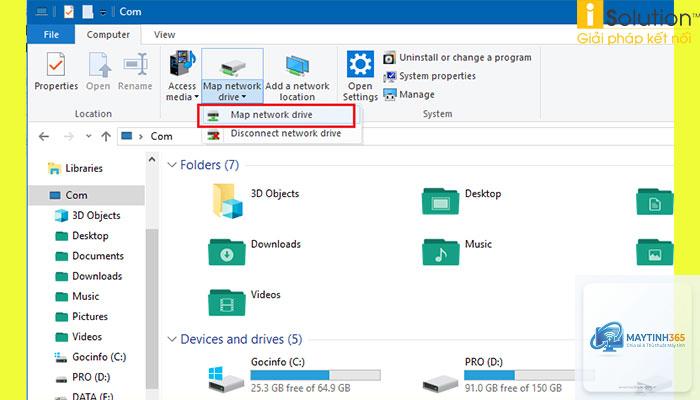The width and height of the screenshot is (700, 400).
Task: Click the Open Settings gear icon
Action: click(360, 64)
